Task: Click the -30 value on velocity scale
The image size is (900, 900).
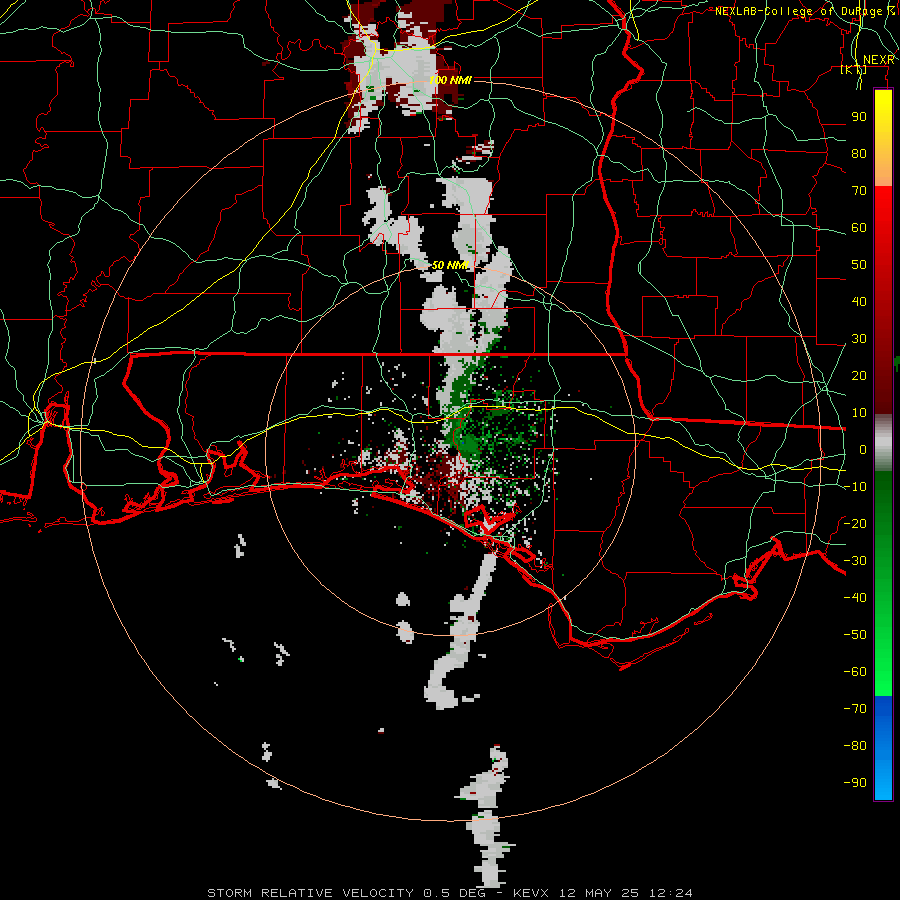Action: 855,561
